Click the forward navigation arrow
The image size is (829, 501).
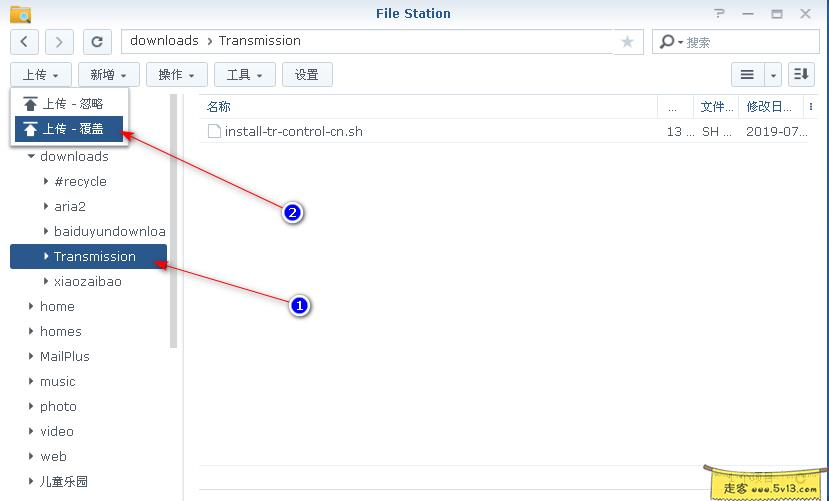59,41
